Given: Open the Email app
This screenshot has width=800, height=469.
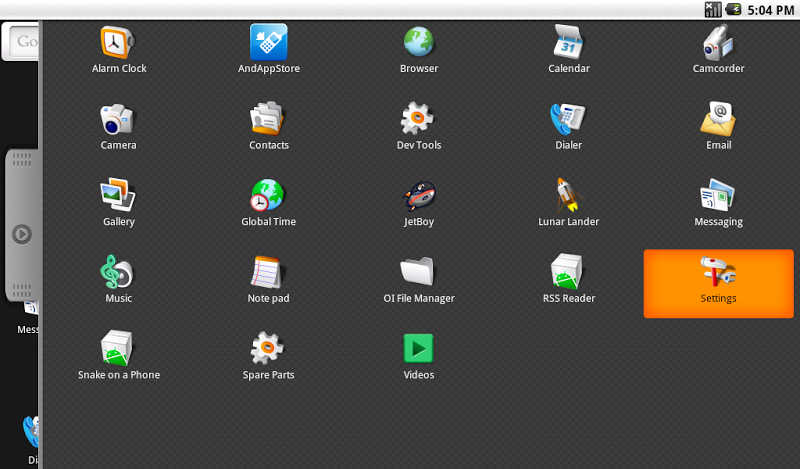Looking at the screenshot, I should tap(718, 126).
